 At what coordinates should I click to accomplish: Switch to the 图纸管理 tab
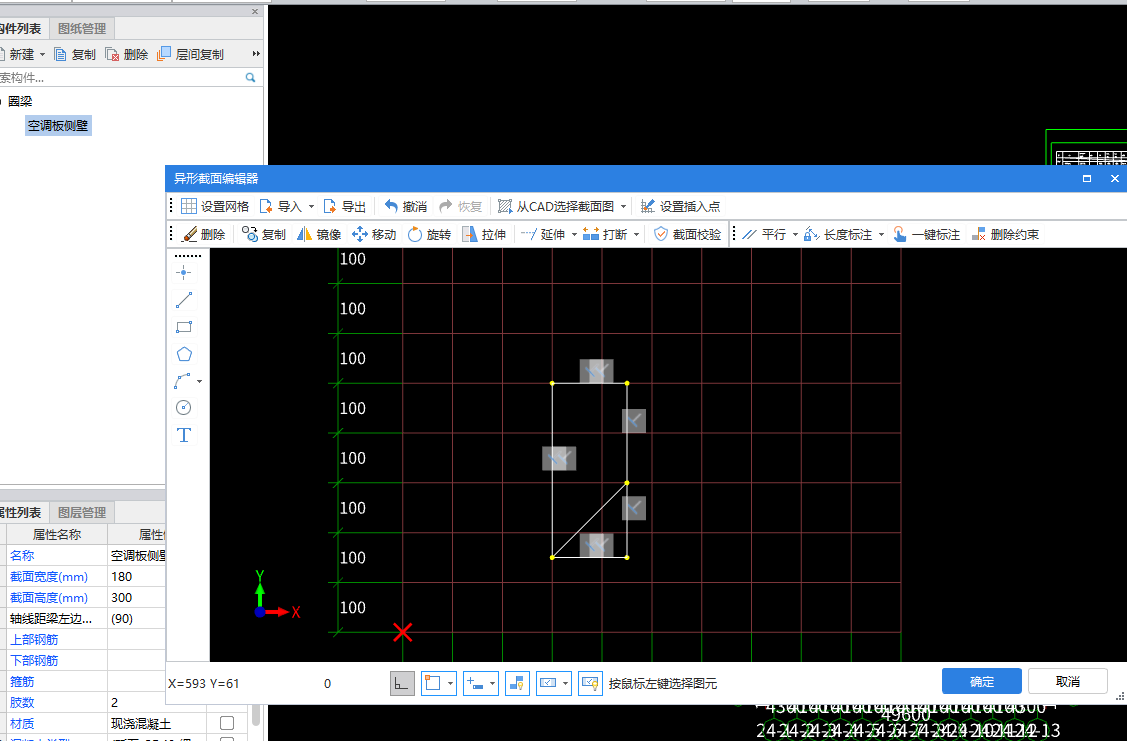[x=82, y=29]
